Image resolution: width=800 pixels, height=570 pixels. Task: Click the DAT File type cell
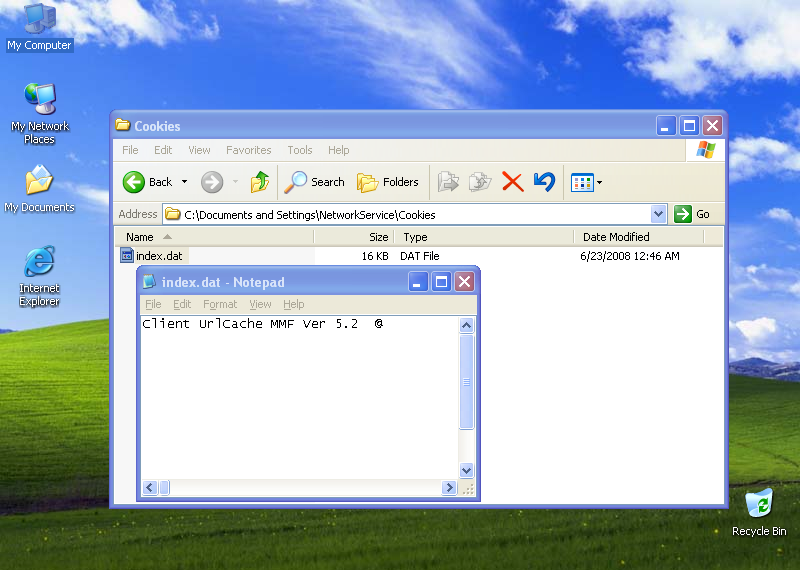coord(419,256)
